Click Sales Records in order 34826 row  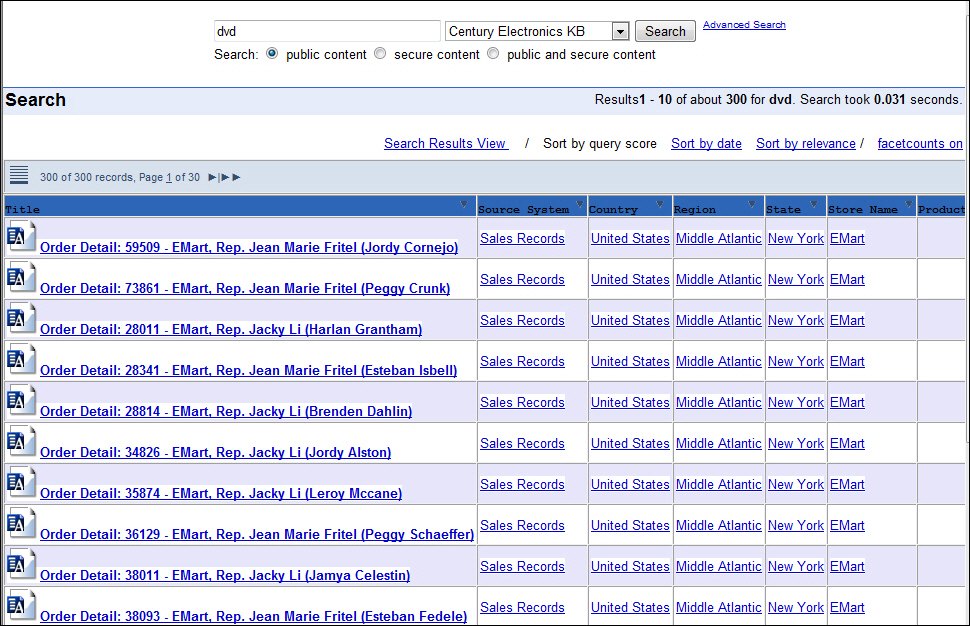(x=522, y=444)
